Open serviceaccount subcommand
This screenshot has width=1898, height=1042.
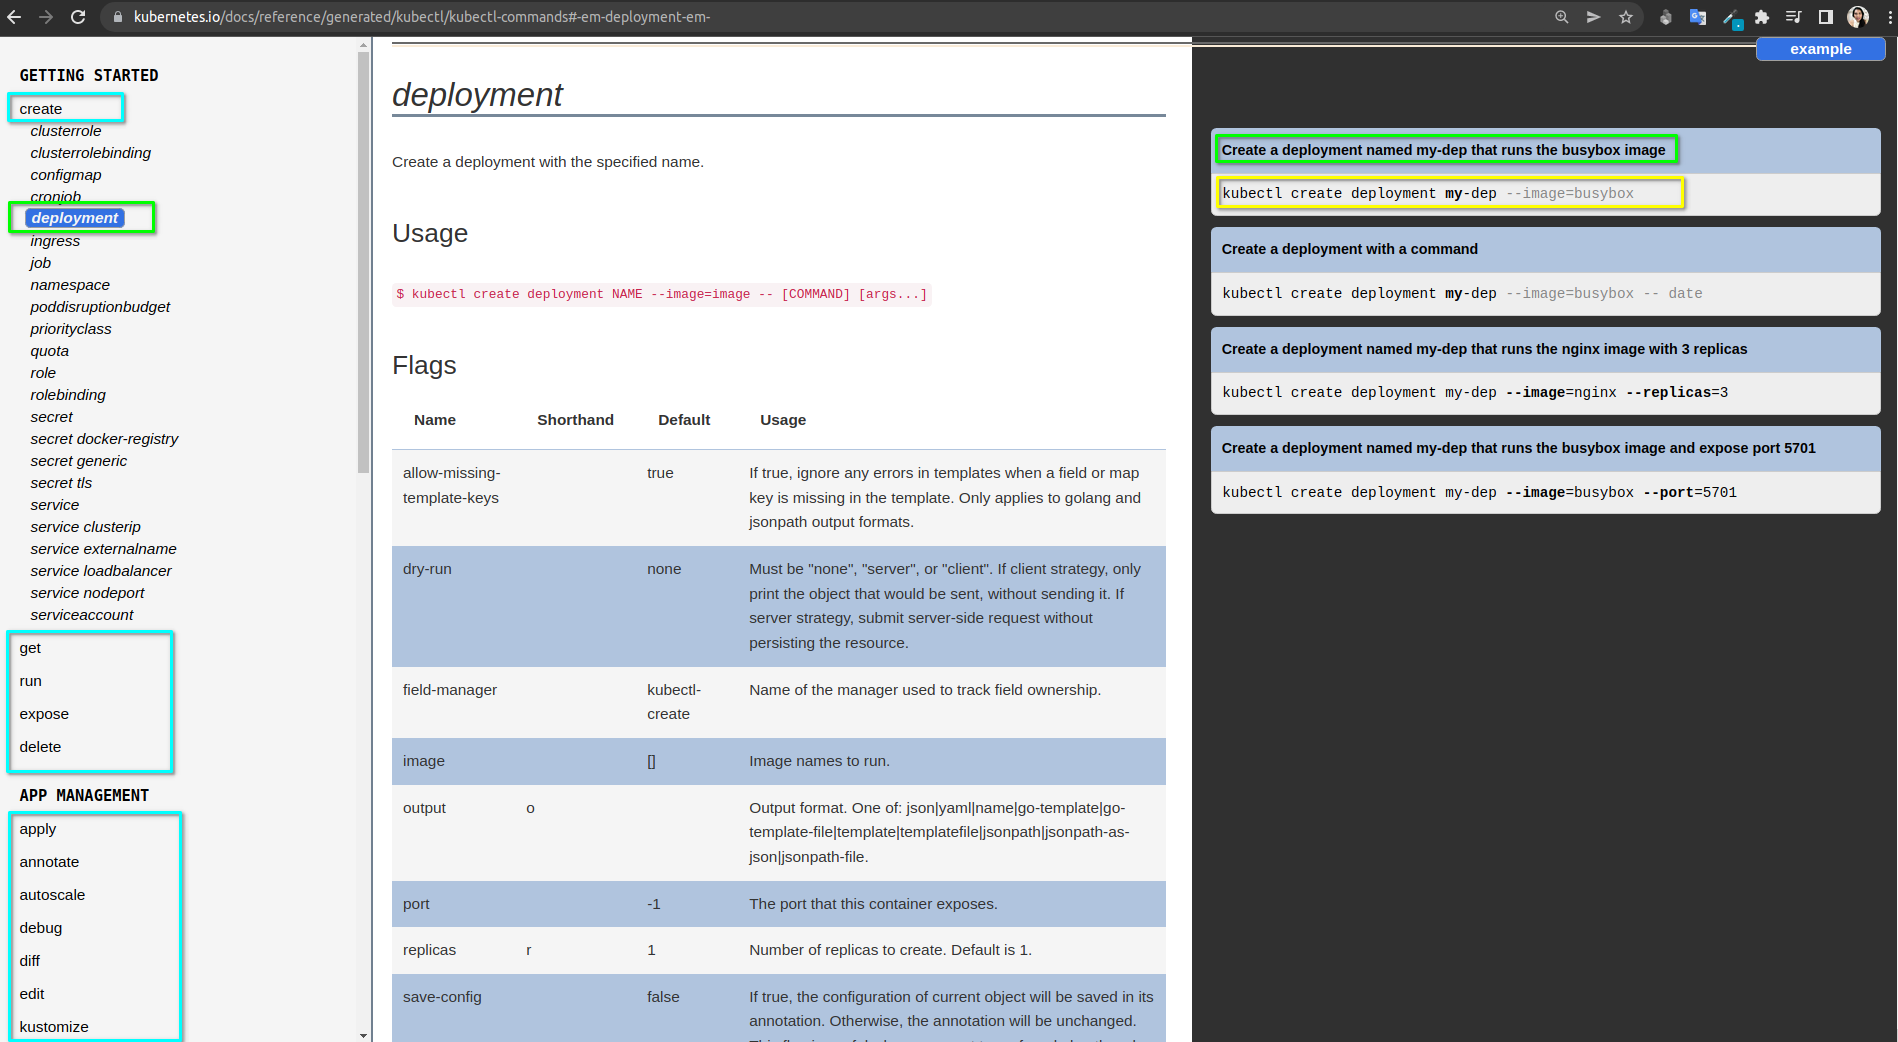82,615
